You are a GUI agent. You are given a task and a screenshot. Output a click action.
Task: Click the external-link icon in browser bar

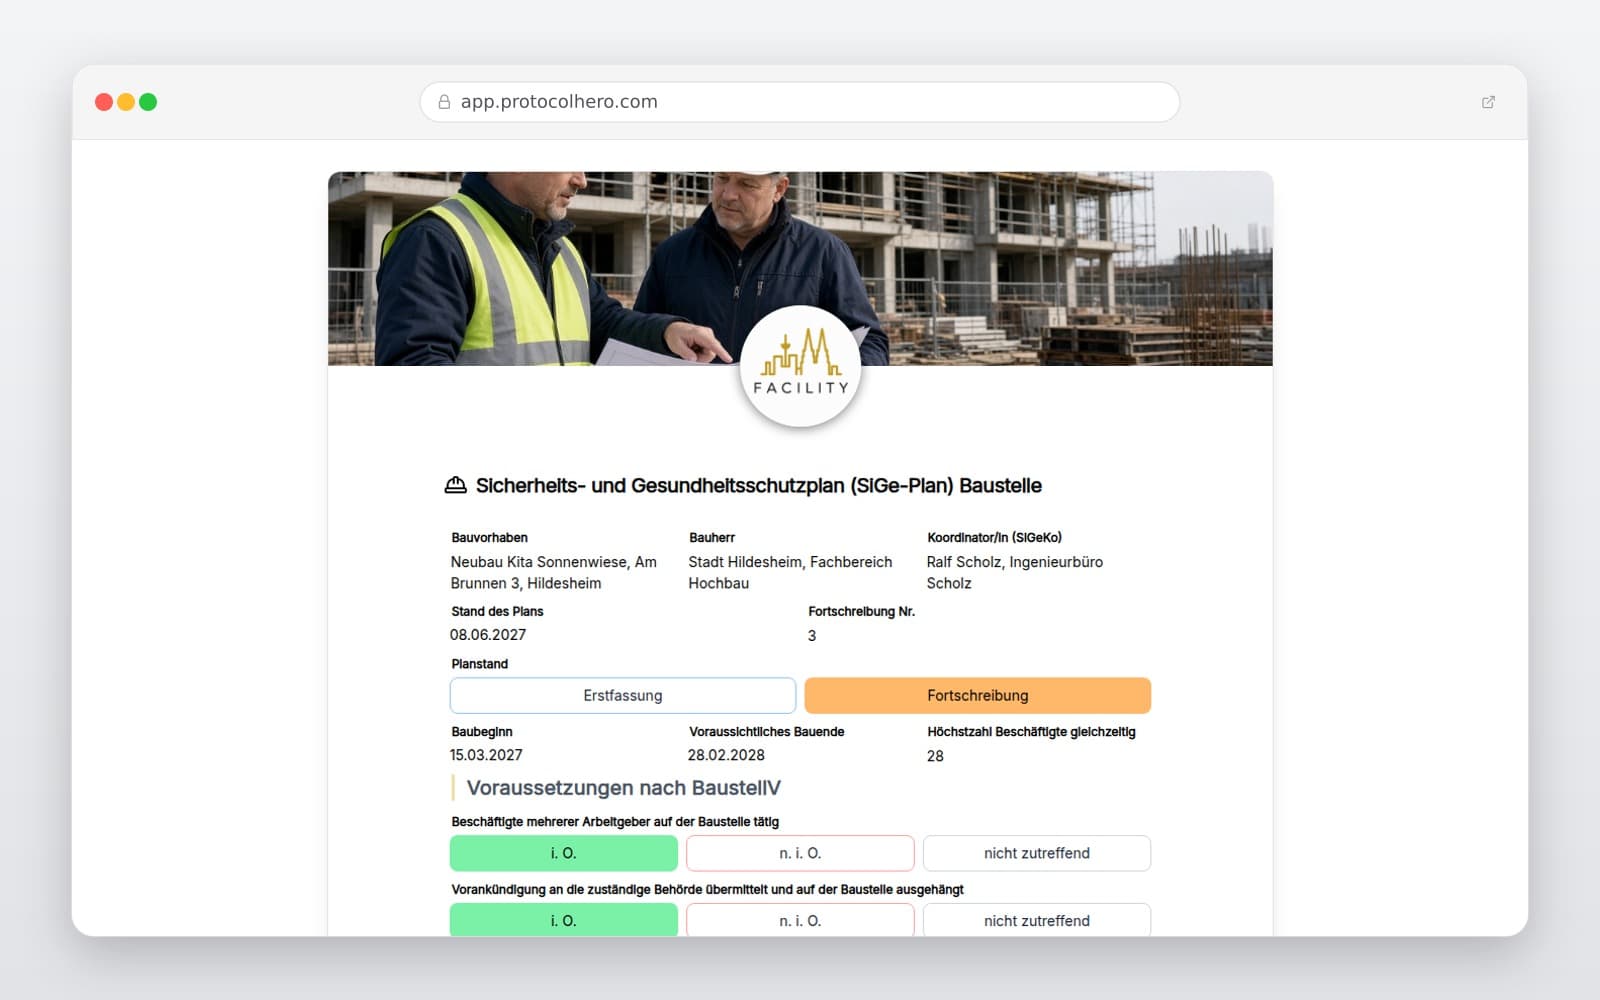pyautogui.click(x=1488, y=102)
